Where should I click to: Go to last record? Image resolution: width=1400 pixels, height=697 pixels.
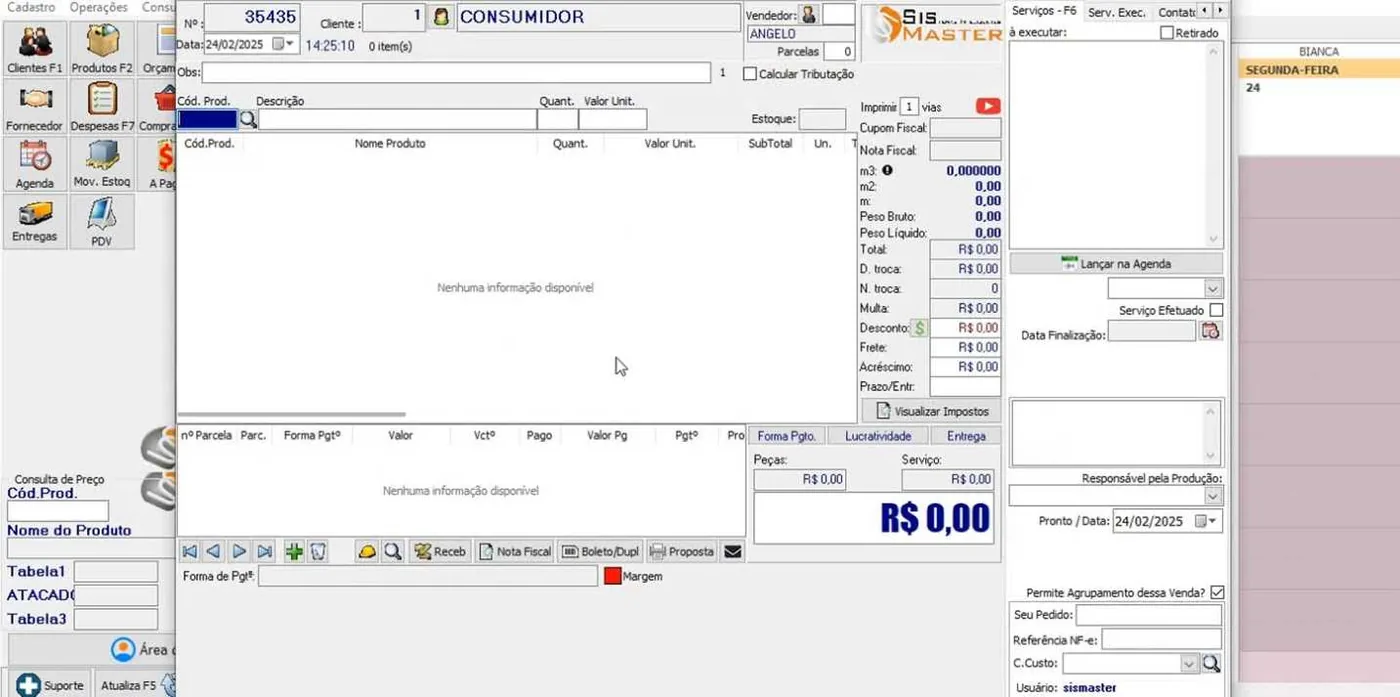click(264, 551)
